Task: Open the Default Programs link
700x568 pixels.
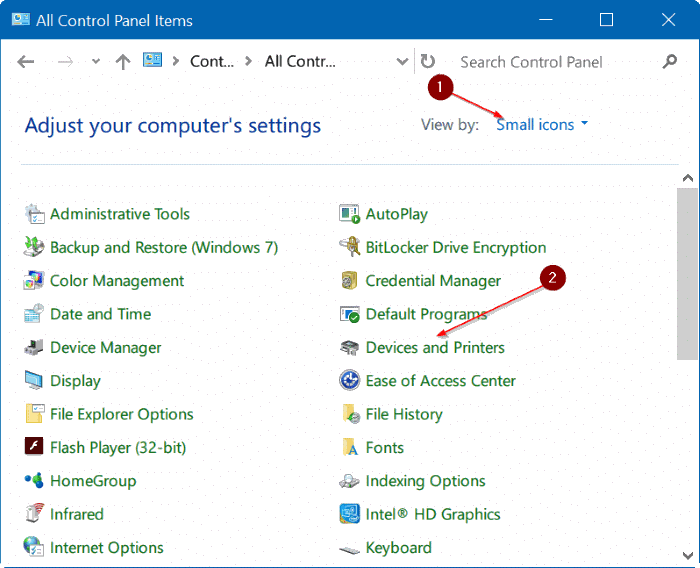Action: click(x=426, y=315)
